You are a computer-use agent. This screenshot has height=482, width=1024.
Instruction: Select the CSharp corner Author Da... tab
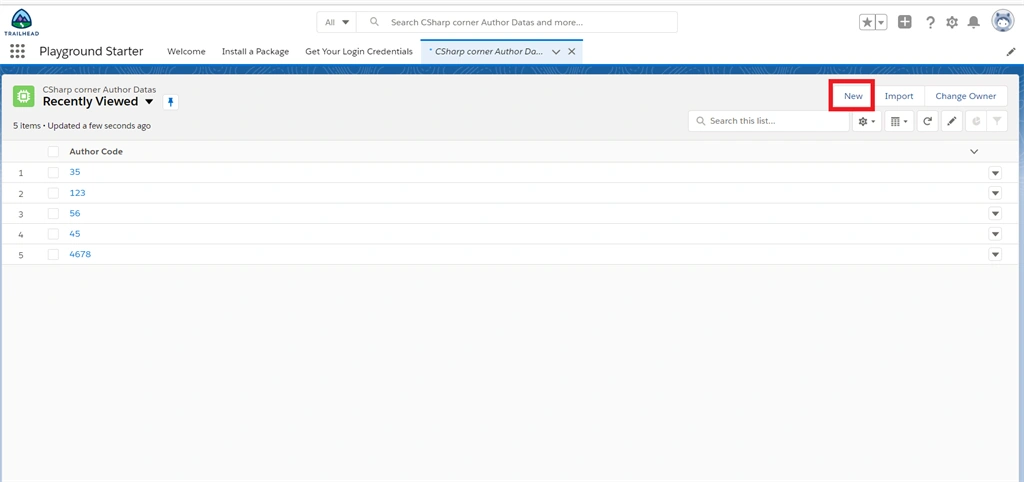point(487,52)
